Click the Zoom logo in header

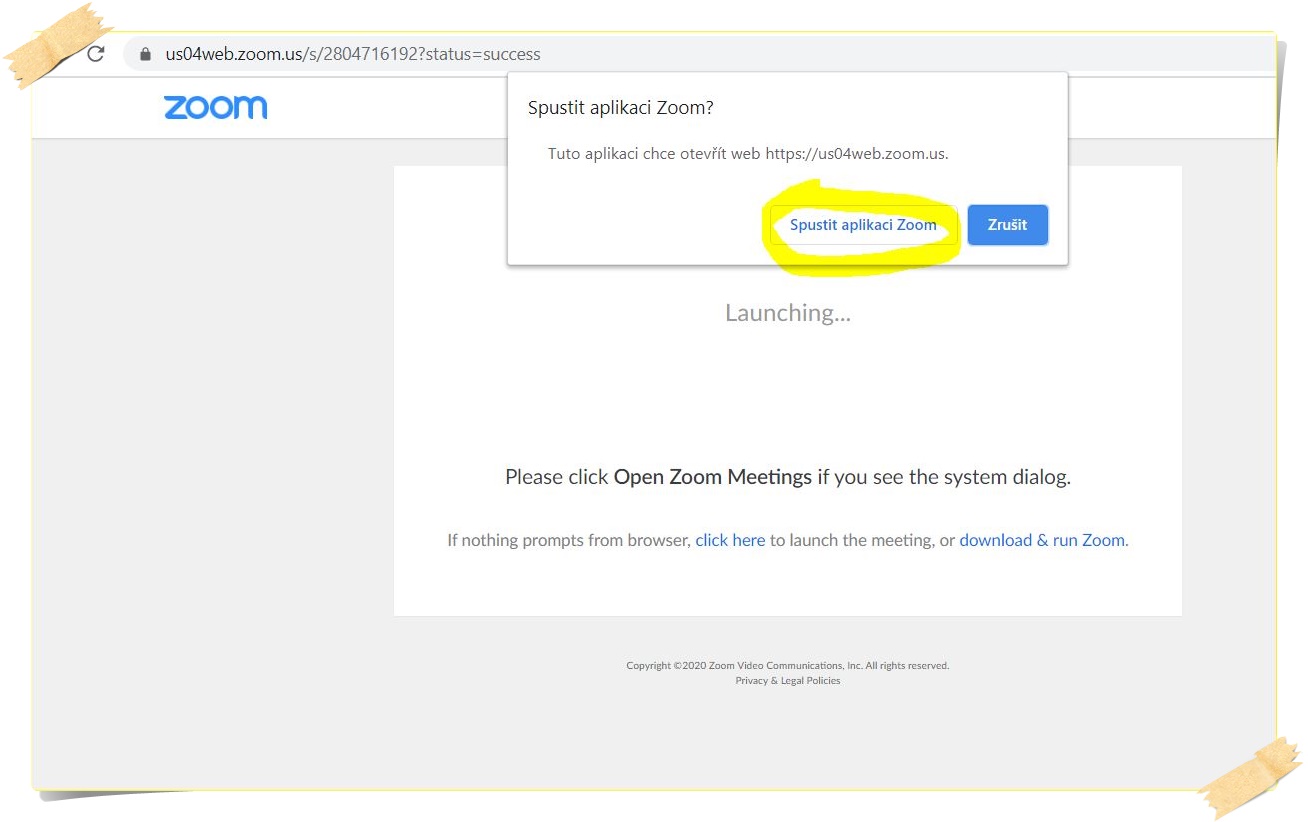pyautogui.click(x=216, y=107)
